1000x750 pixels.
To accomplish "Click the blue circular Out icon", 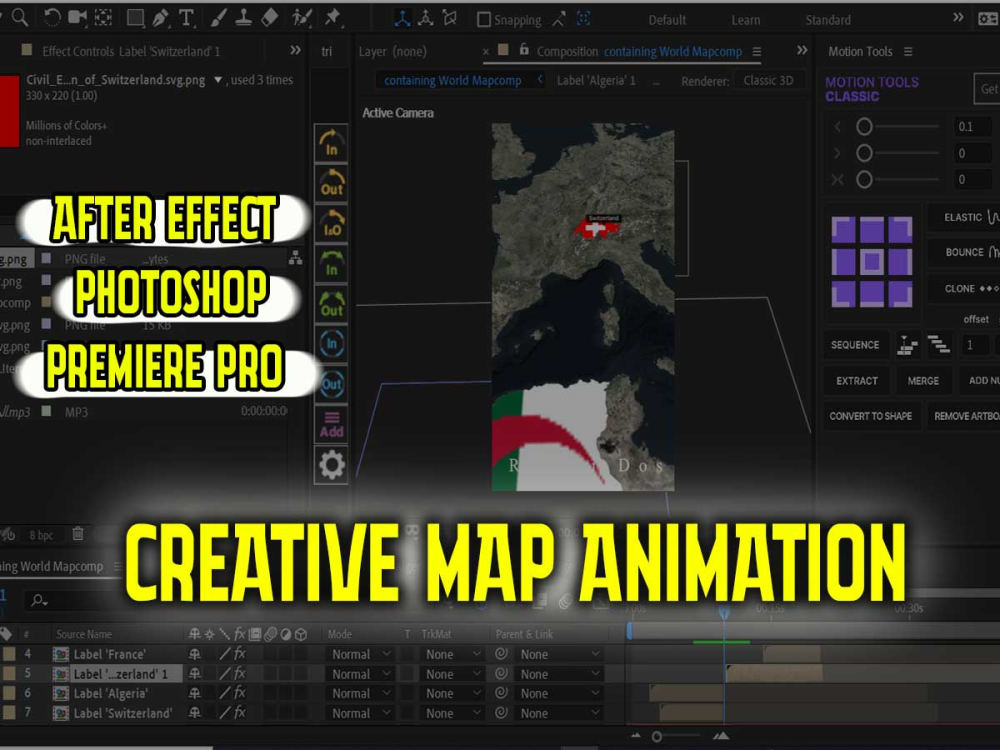I will tap(331, 384).
